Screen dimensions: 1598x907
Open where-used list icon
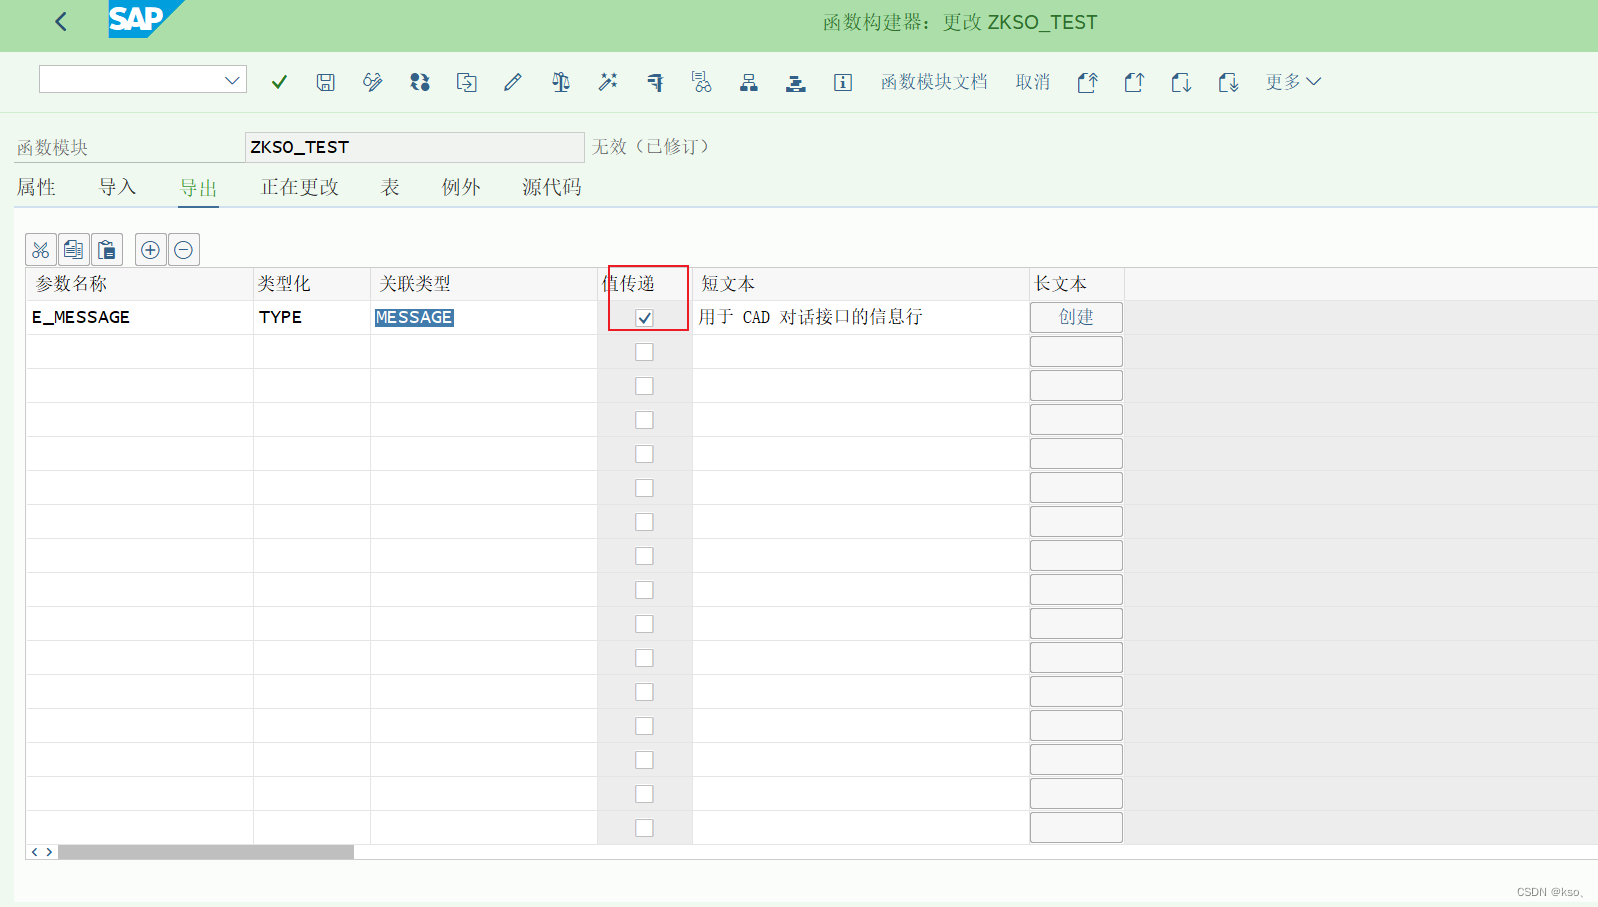coord(702,82)
